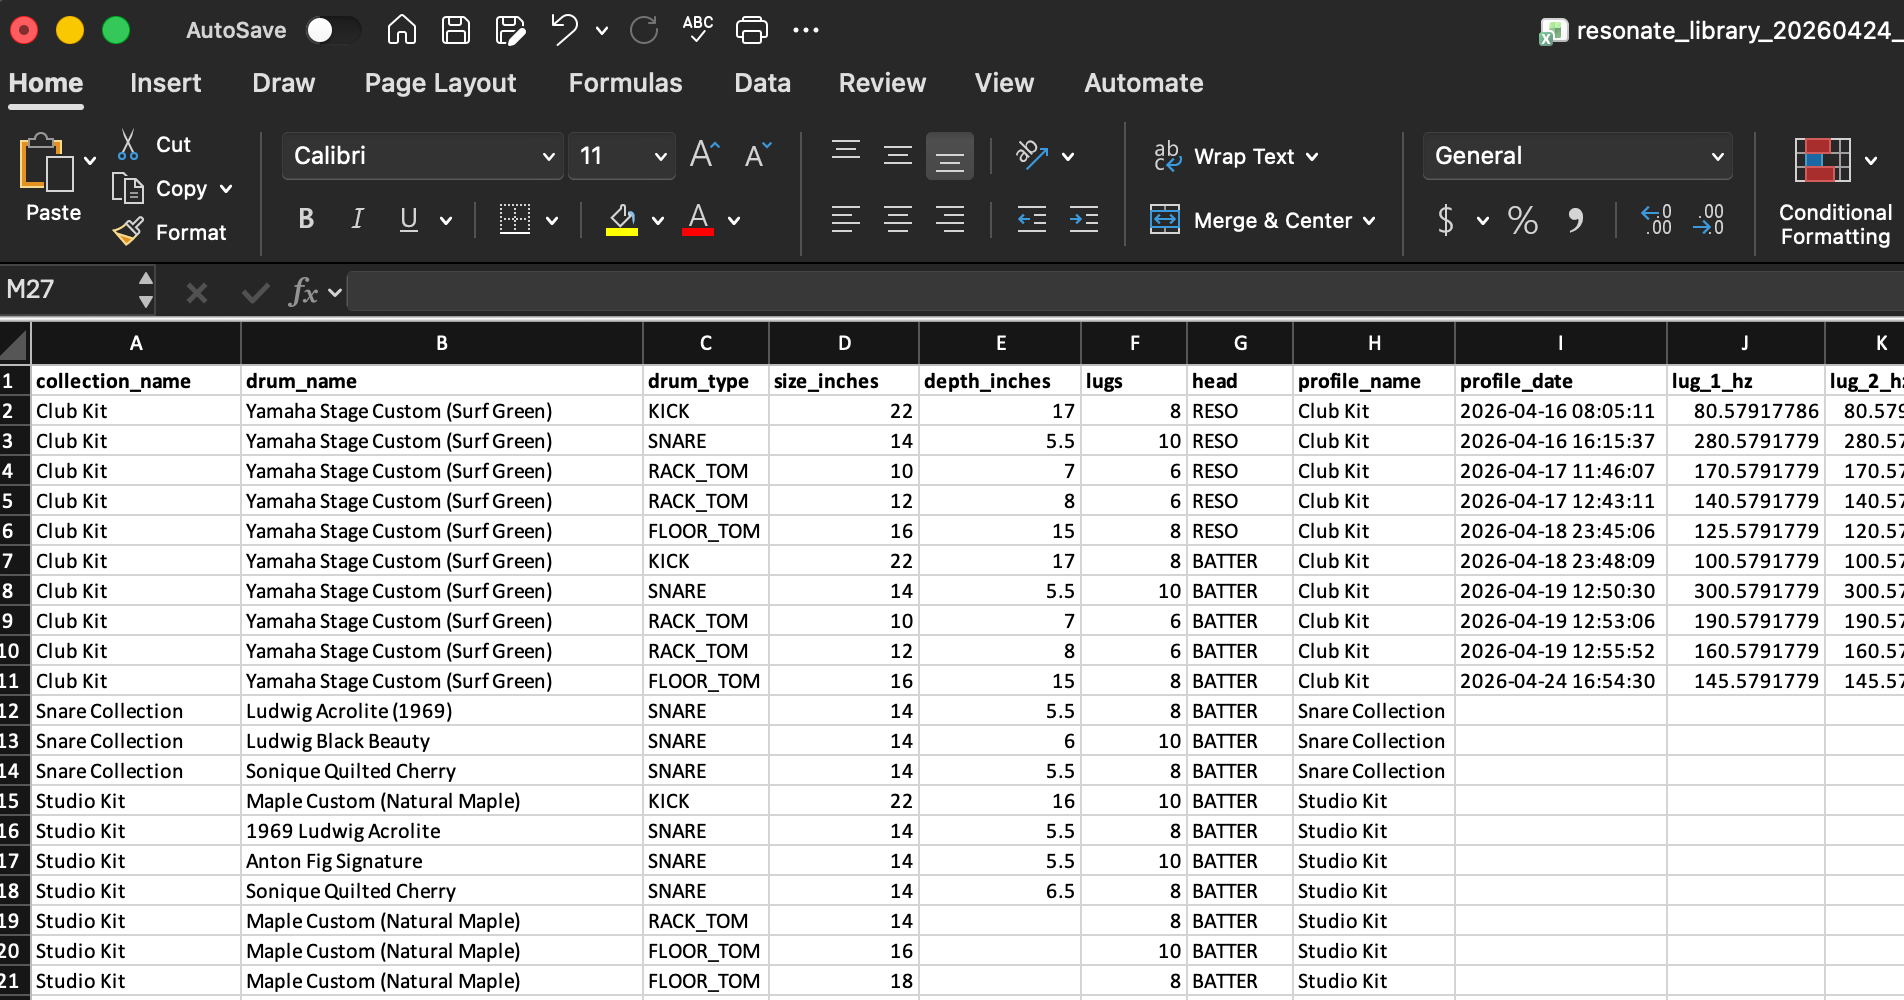Apply percent style format
This screenshot has height=1000, width=1904.
point(1523,220)
